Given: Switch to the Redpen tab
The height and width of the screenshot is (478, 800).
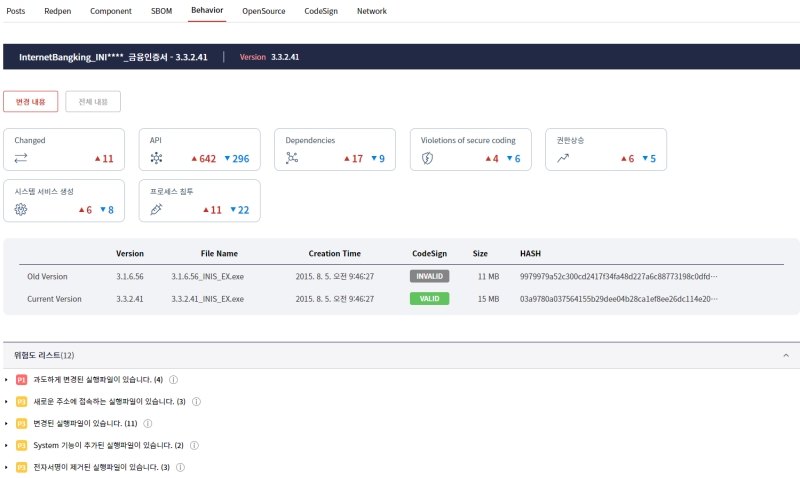Looking at the screenshot, I should point(58,11).
